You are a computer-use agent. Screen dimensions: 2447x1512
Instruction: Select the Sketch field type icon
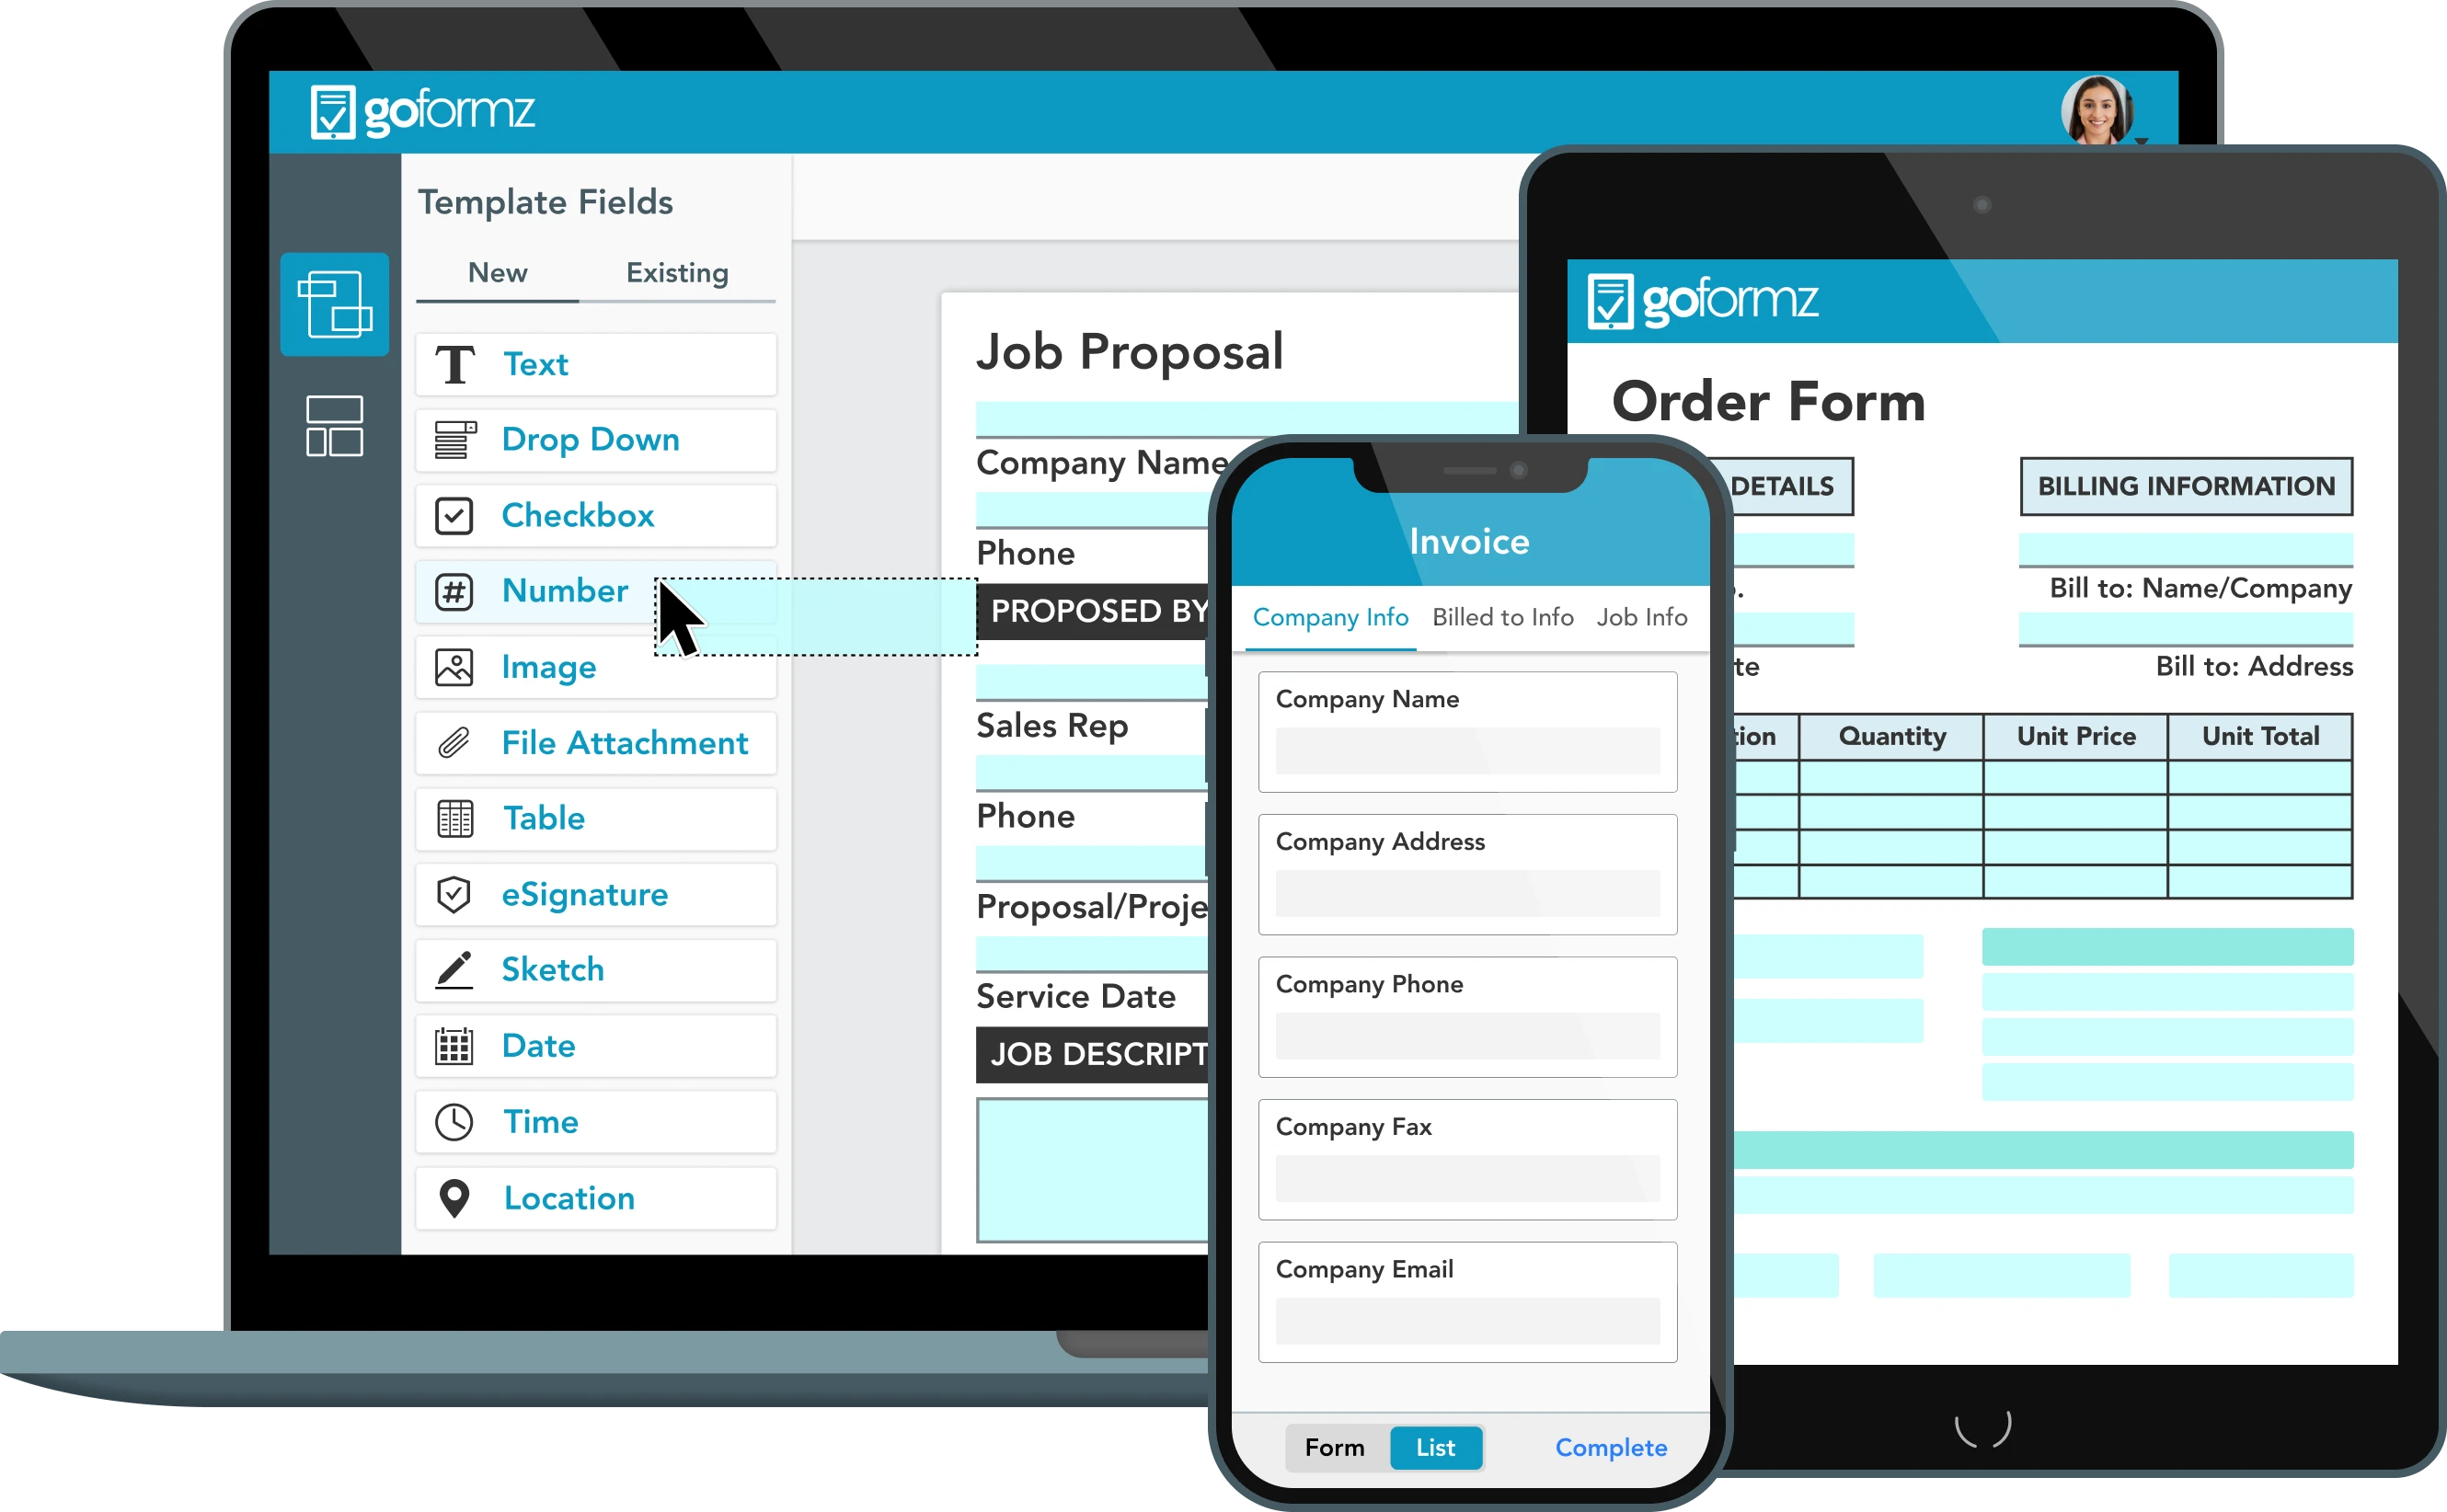(x=453, y=970)
